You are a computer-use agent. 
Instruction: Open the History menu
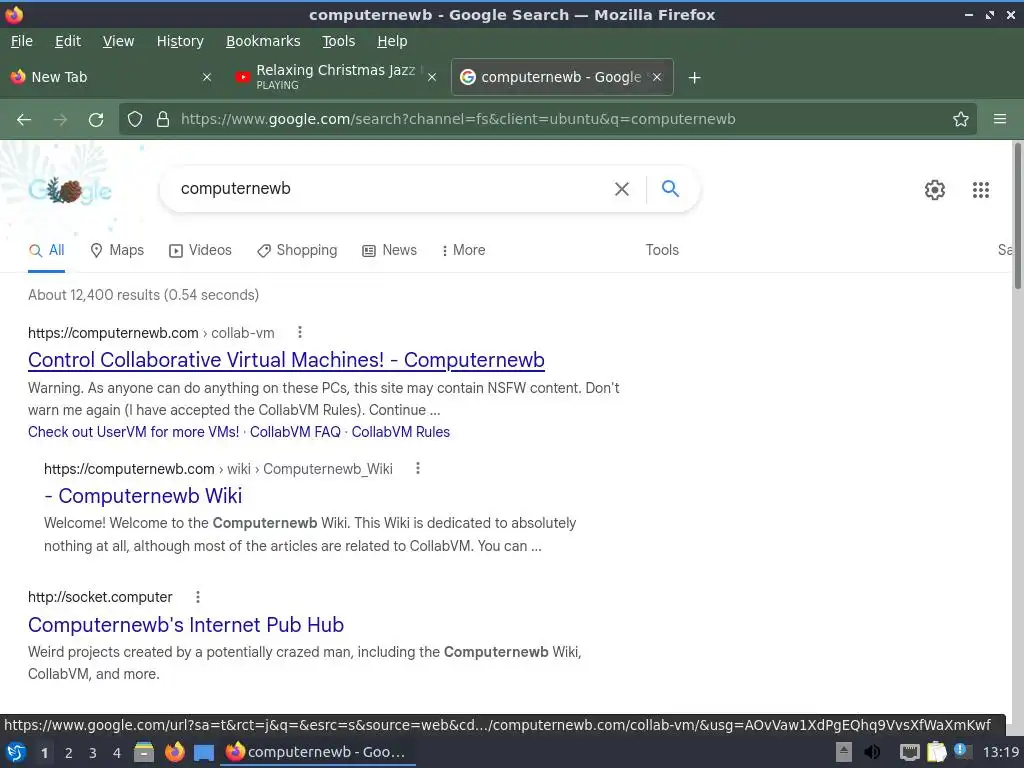(180, 41)
